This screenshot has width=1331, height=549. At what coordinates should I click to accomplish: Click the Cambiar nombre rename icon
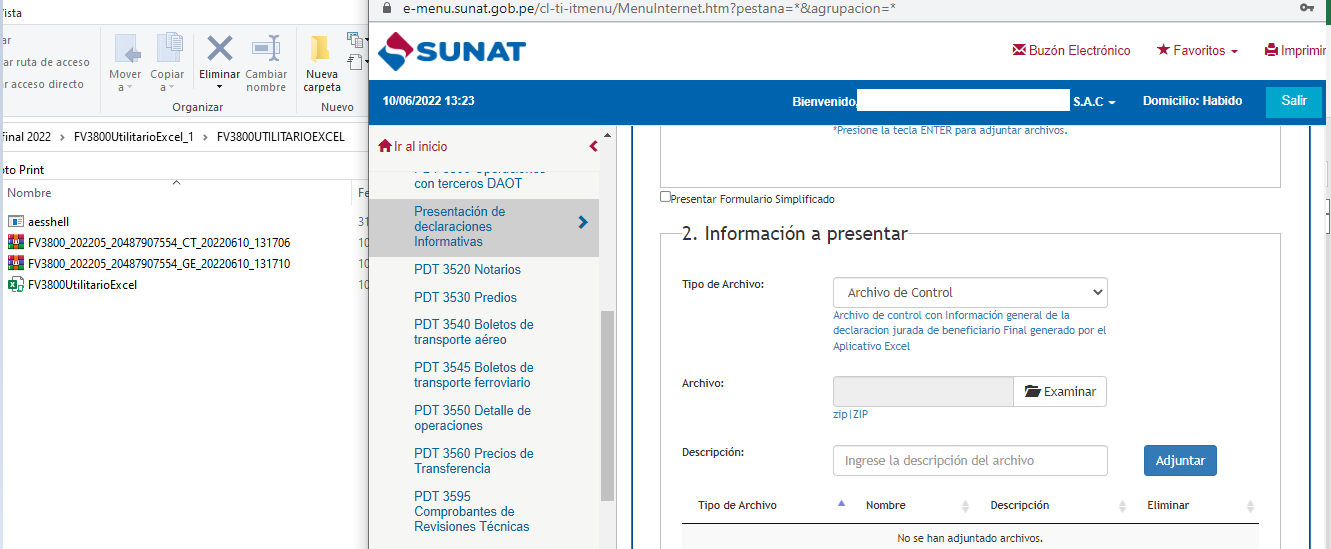(266, 48)
